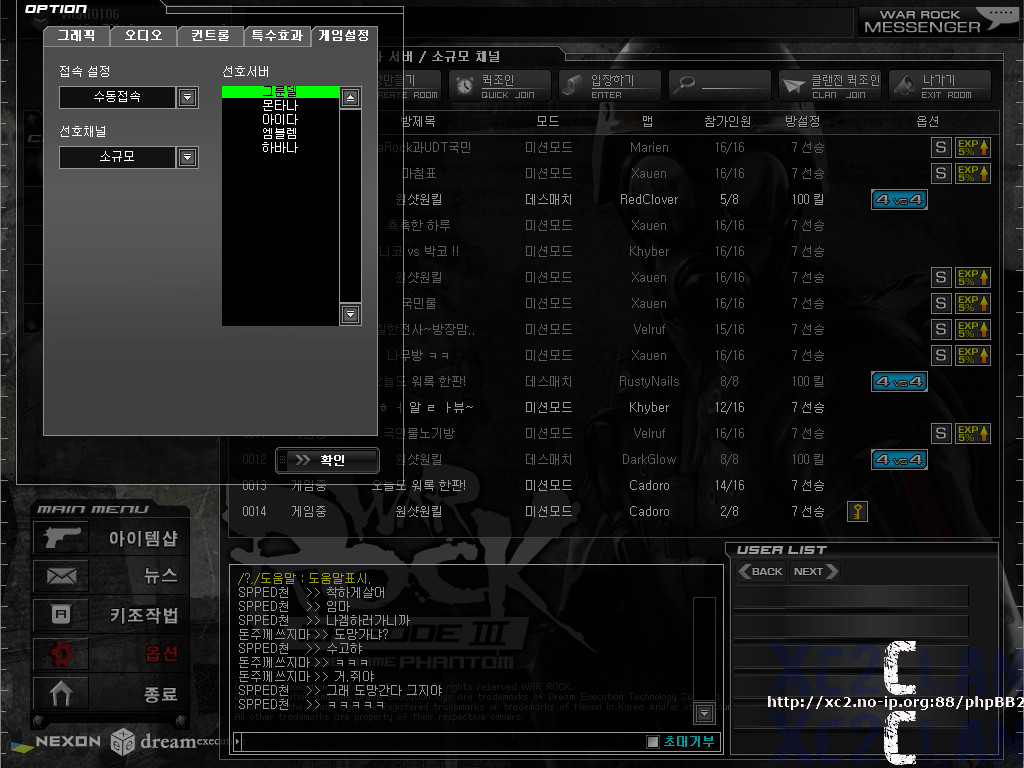Screen dimensions: 1024x768
Task: Toggle the 초대거부 invite-refusal checkbox
Action: [x=653, y=741]
